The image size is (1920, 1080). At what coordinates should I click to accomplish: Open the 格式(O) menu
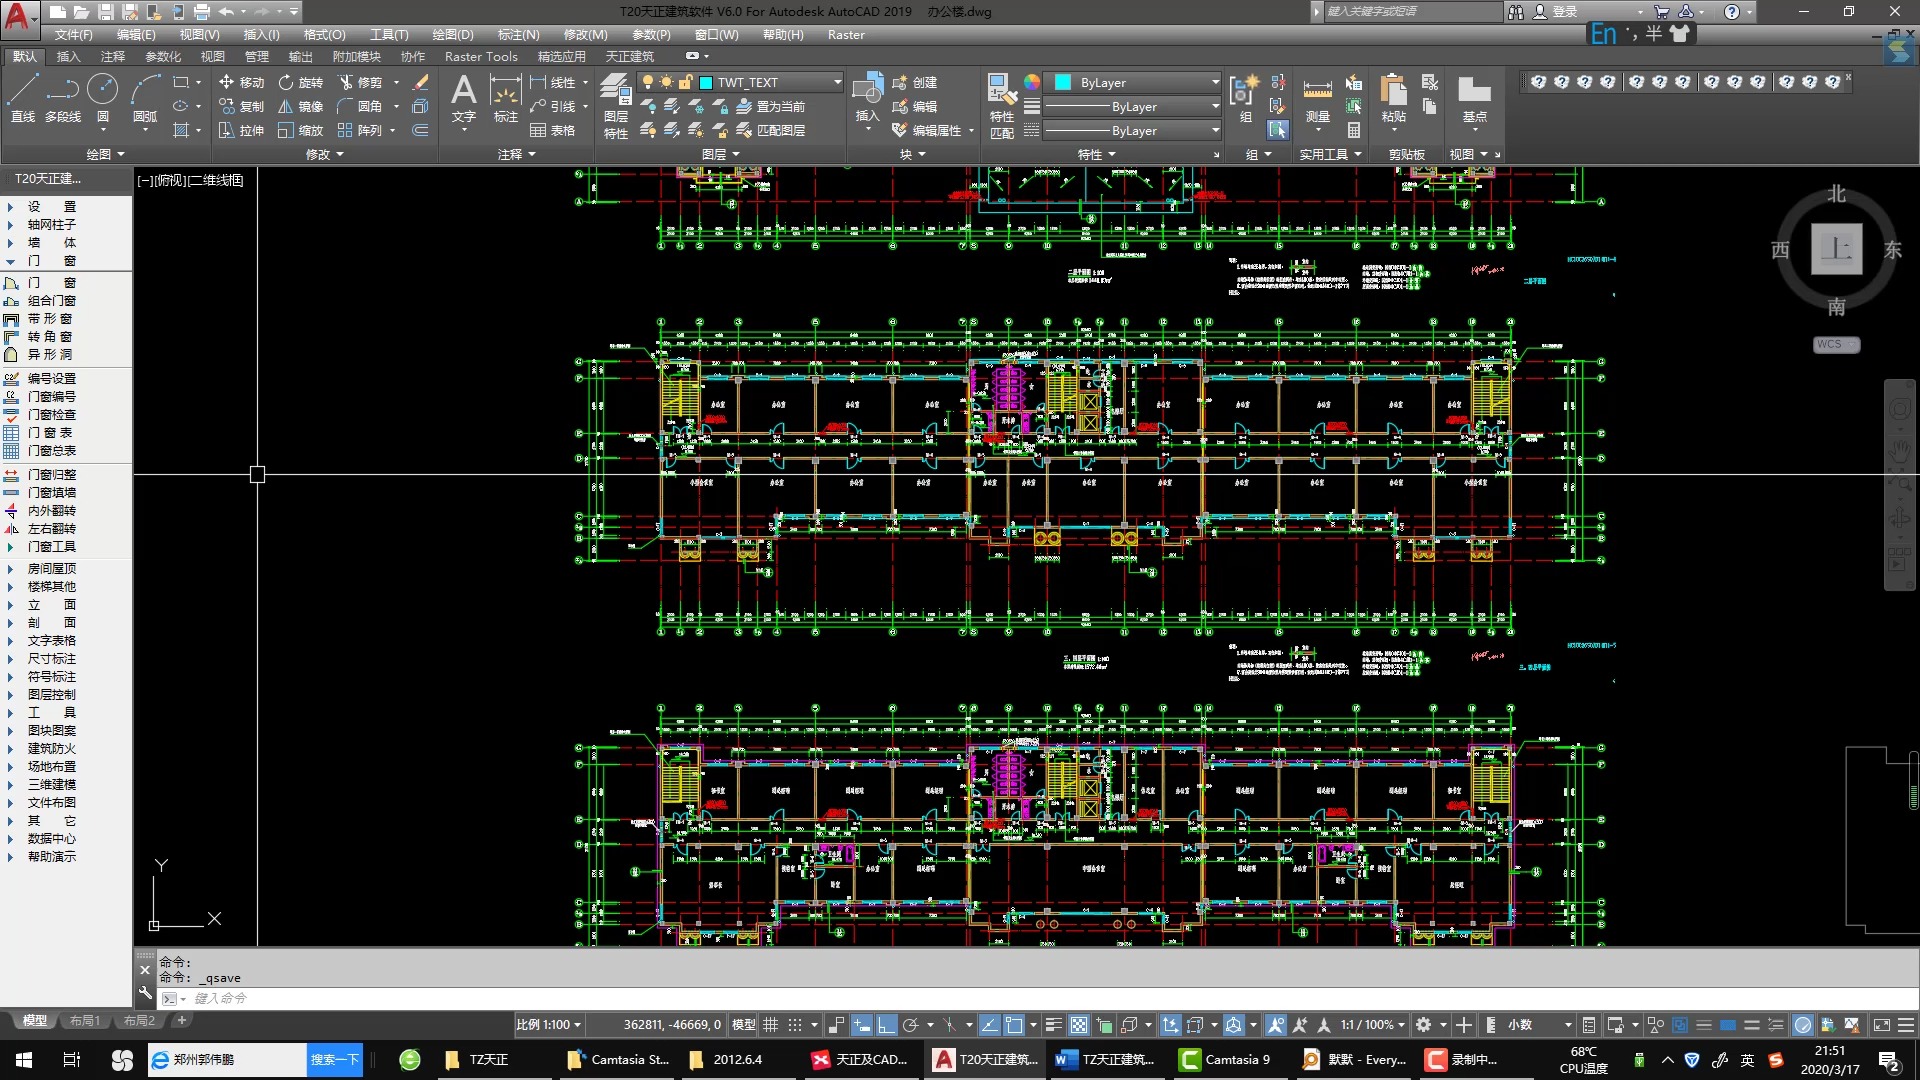(324, 35)
